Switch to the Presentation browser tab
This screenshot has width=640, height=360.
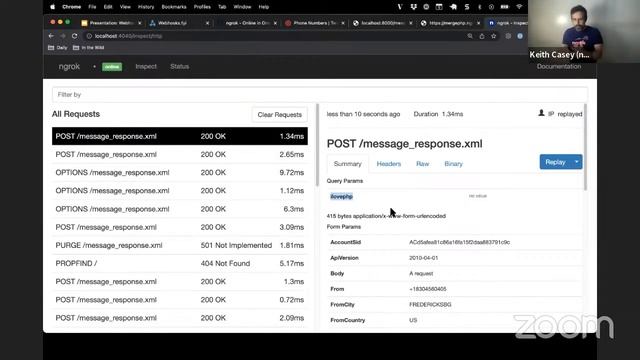coord(111,23)
